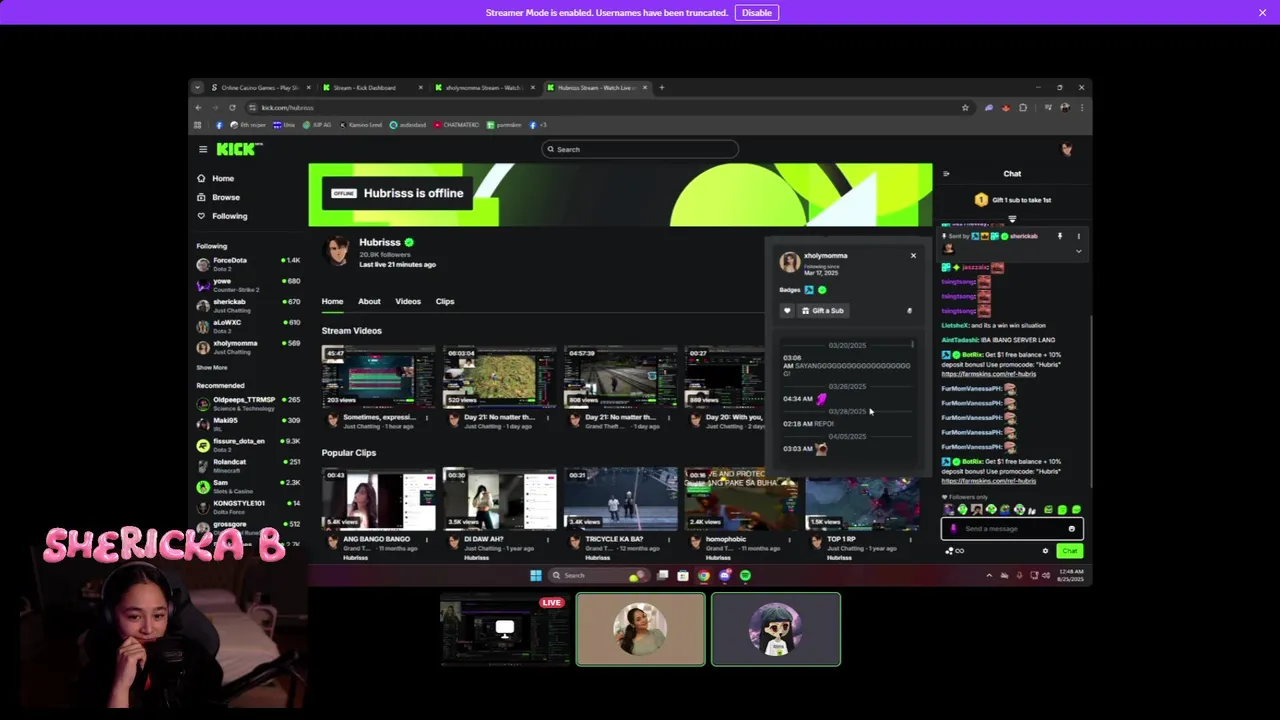Bookmark this page with star icon
The width and height of the screenshot is (1280, 720).
[965, 107]
